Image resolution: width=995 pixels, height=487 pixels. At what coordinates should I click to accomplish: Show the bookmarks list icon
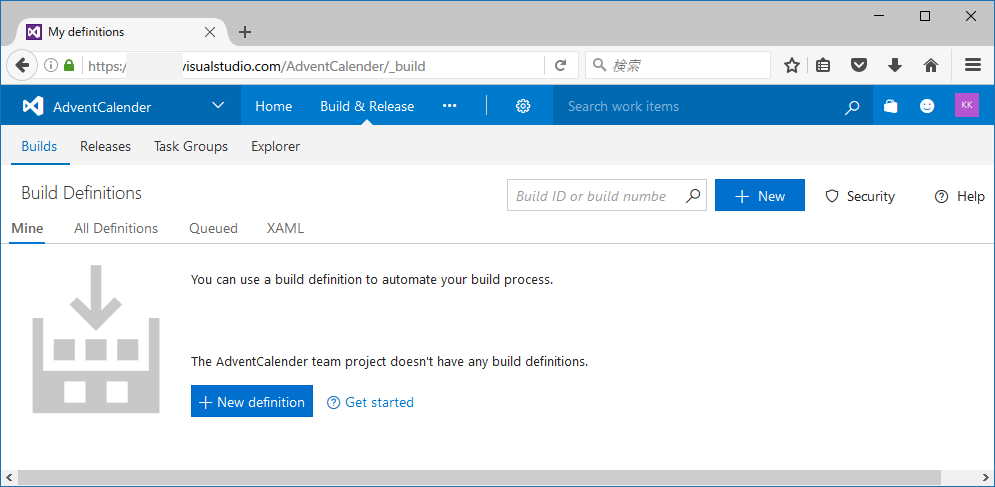click(x=823, y=65)
